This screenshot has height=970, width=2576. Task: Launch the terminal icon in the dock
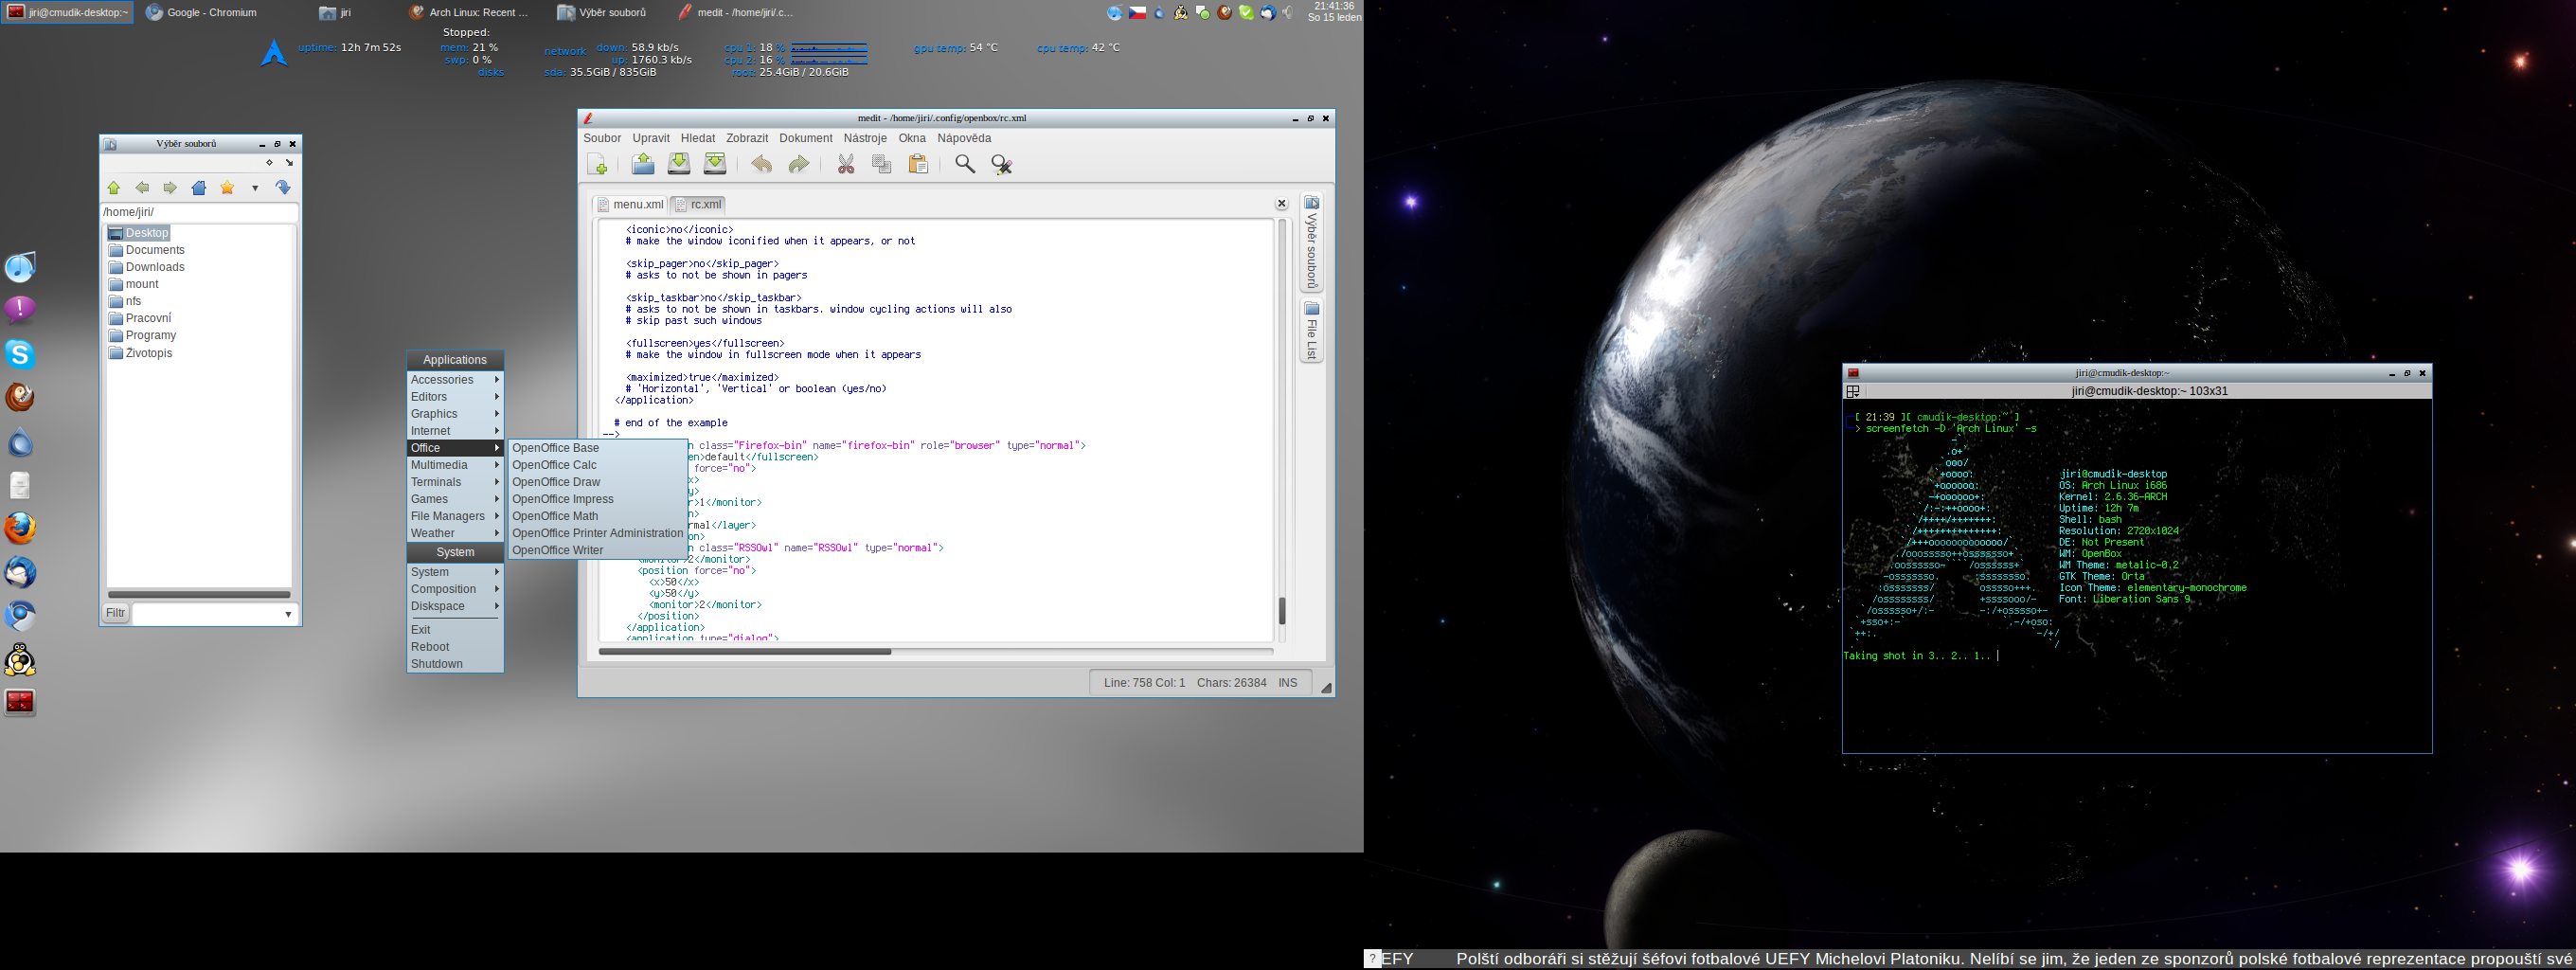[x=20, y=702]
